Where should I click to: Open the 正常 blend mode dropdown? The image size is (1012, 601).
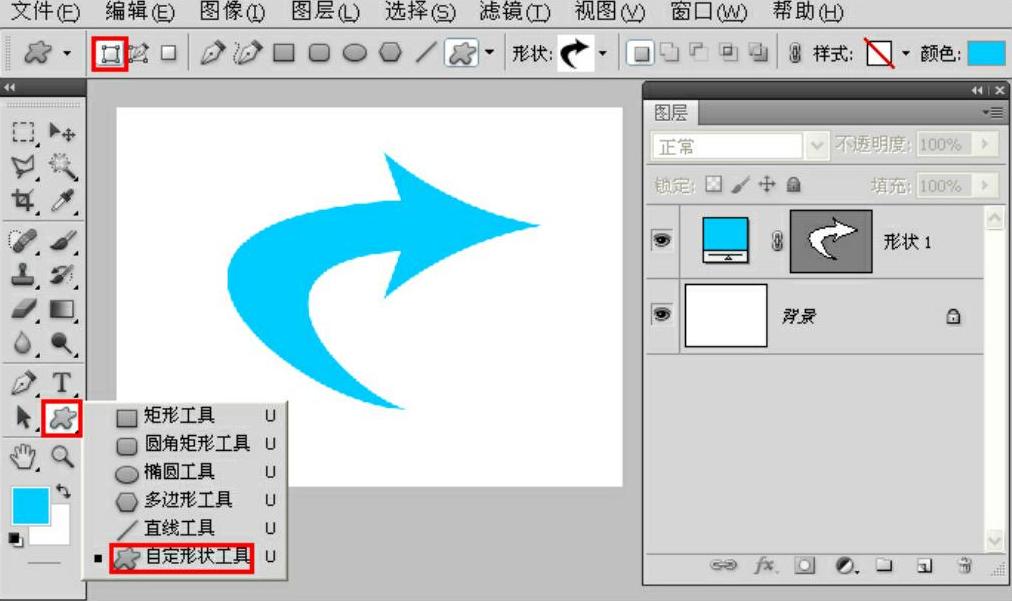click(739, 146)
